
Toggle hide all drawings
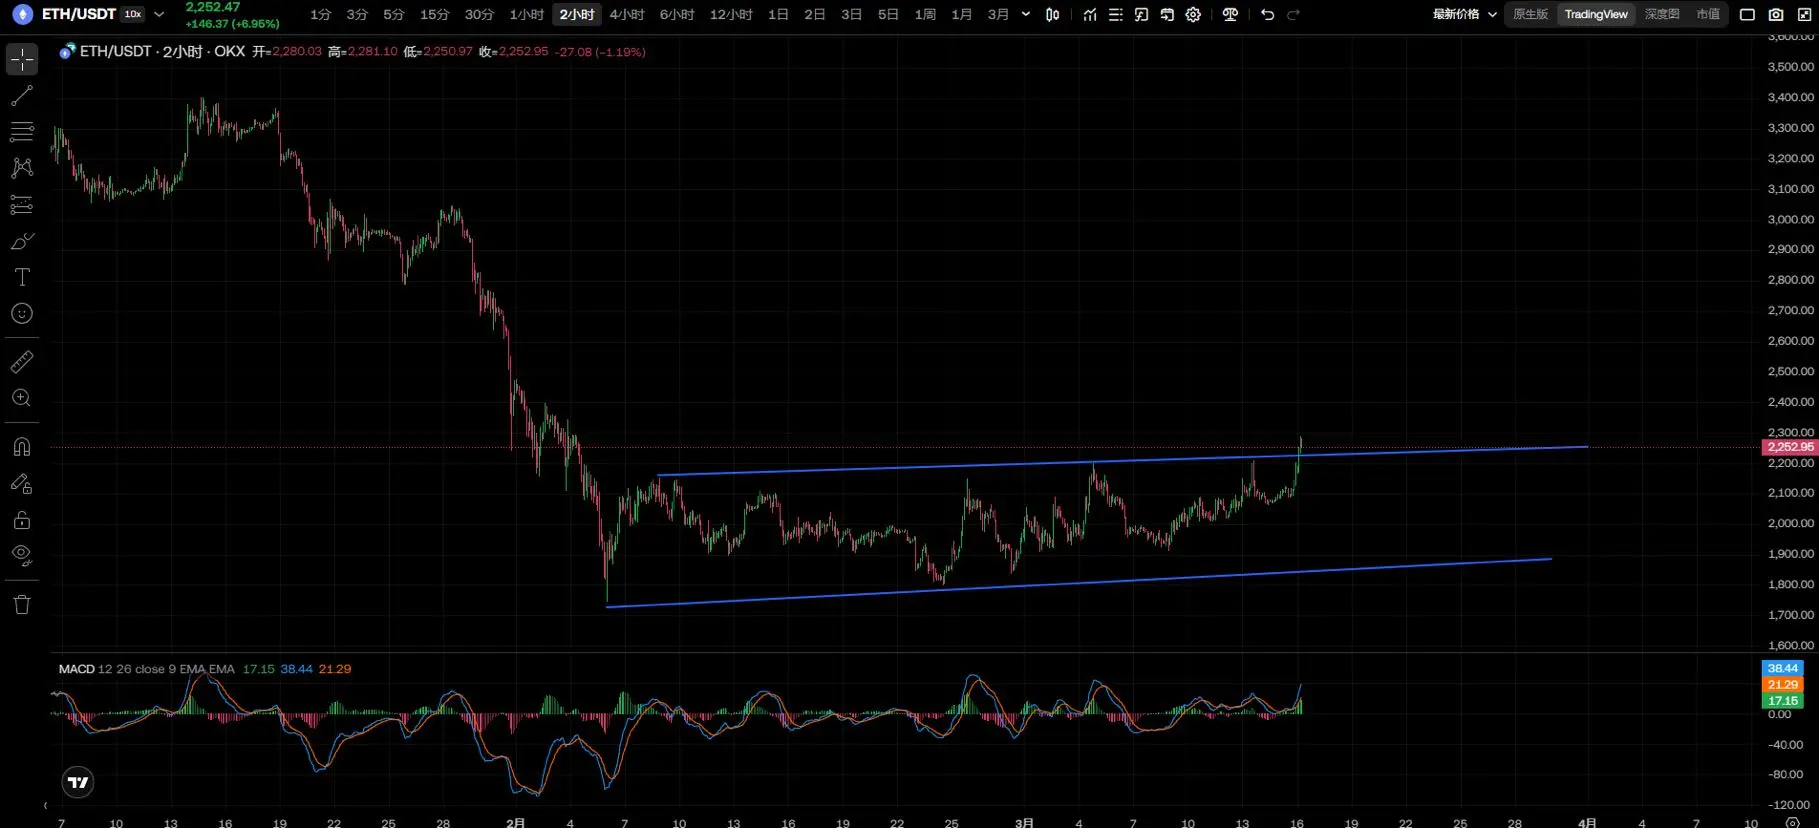(22, 556)
